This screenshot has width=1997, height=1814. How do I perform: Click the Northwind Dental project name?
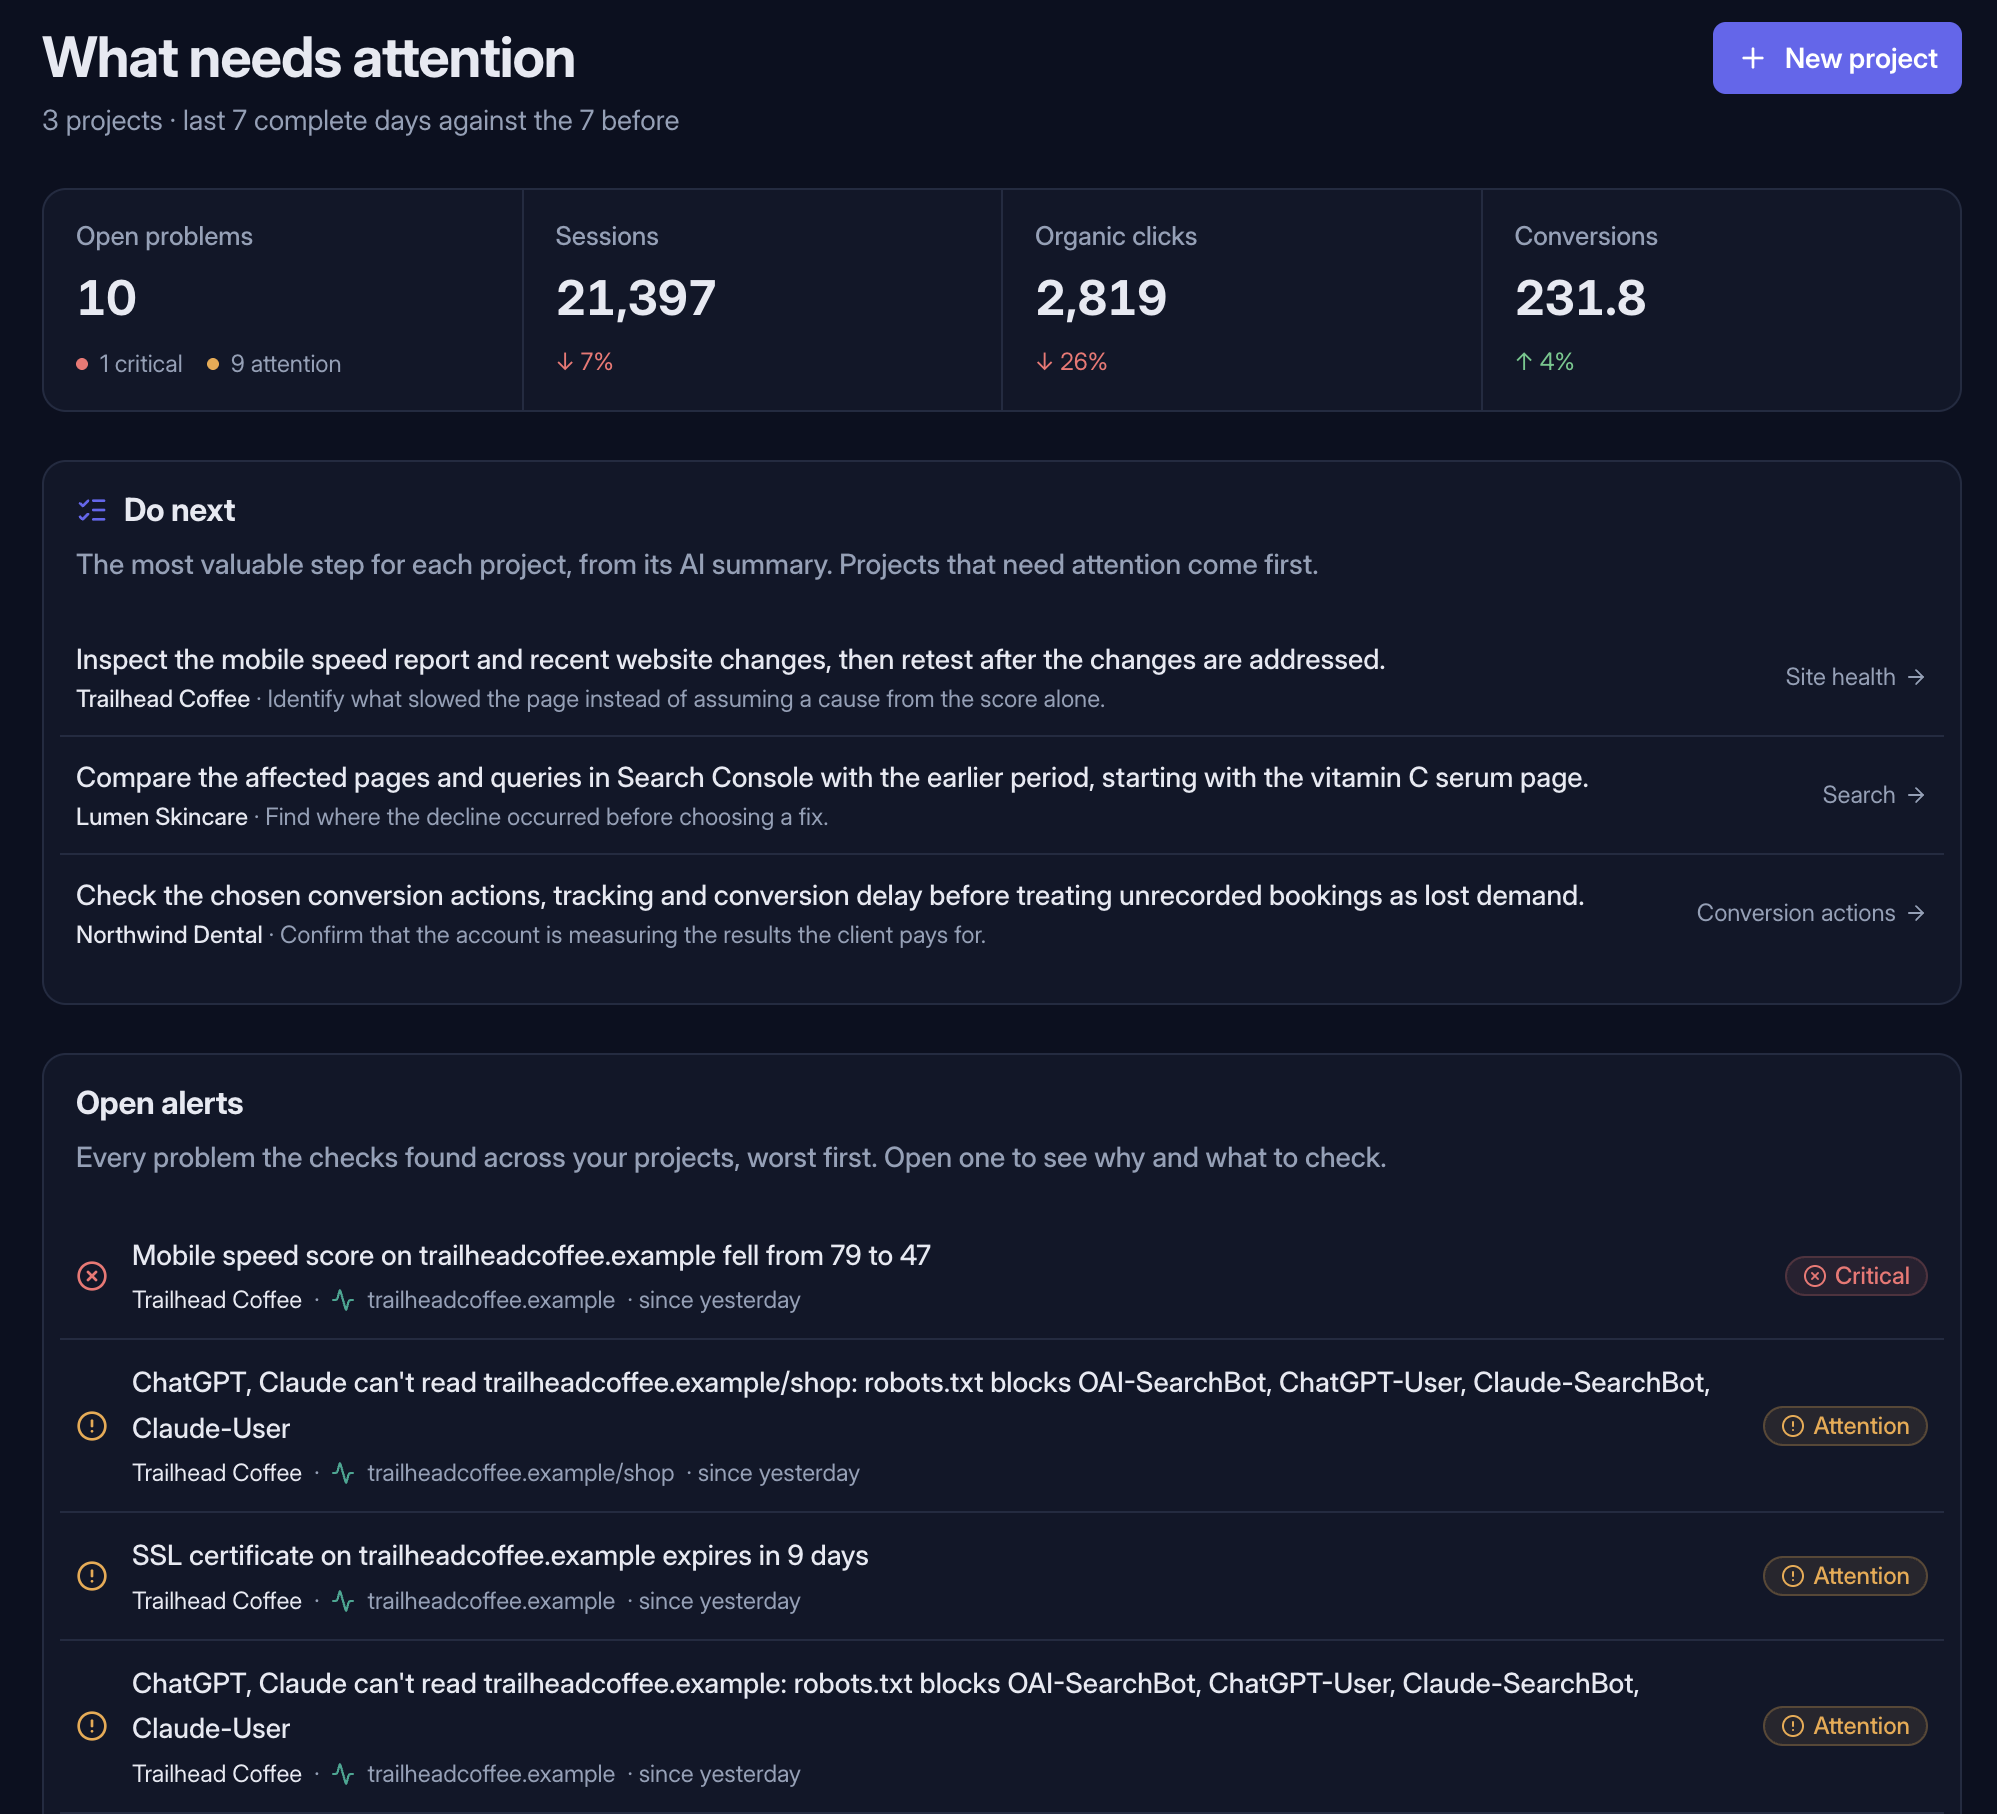(169, 935)
